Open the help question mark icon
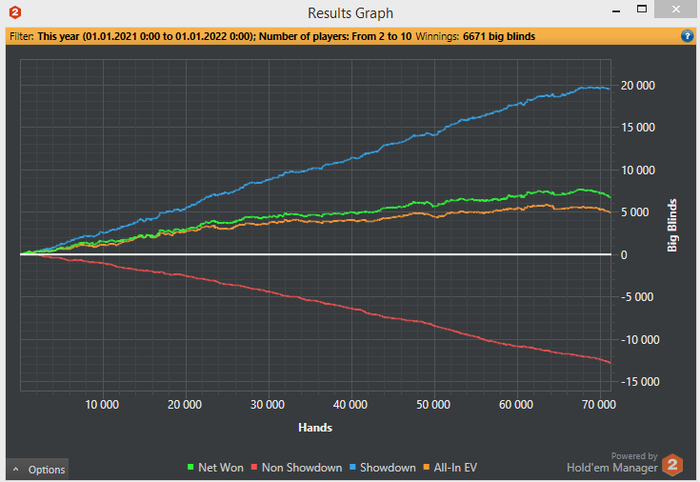The width and height of the screenshot is (700, 482). pyautogui.click(x=688, y=36)
